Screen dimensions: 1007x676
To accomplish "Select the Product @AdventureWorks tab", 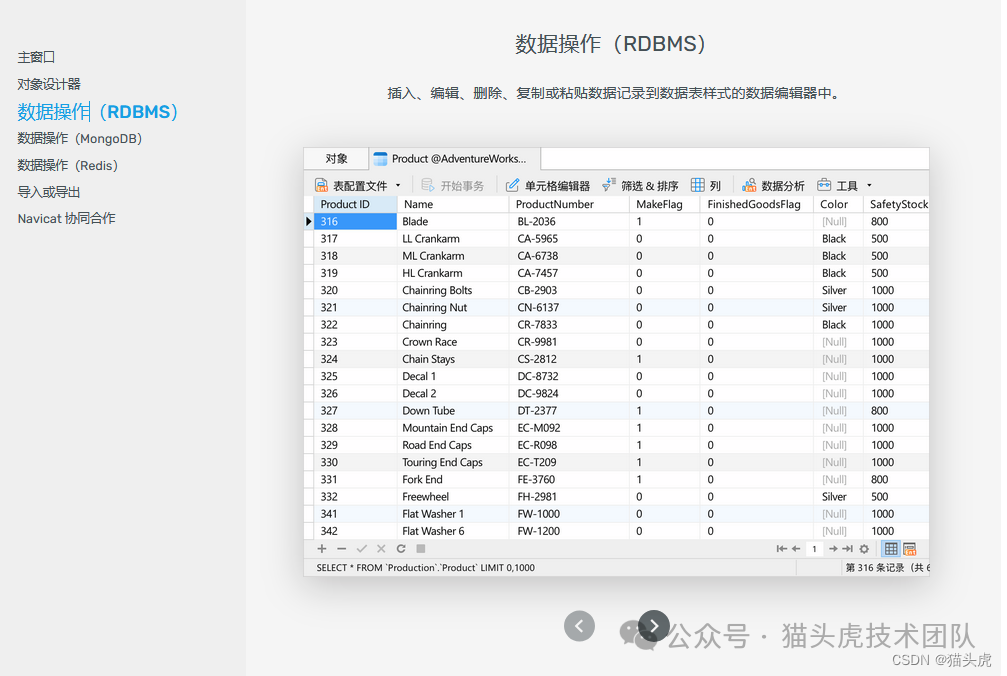I will 455,159.
